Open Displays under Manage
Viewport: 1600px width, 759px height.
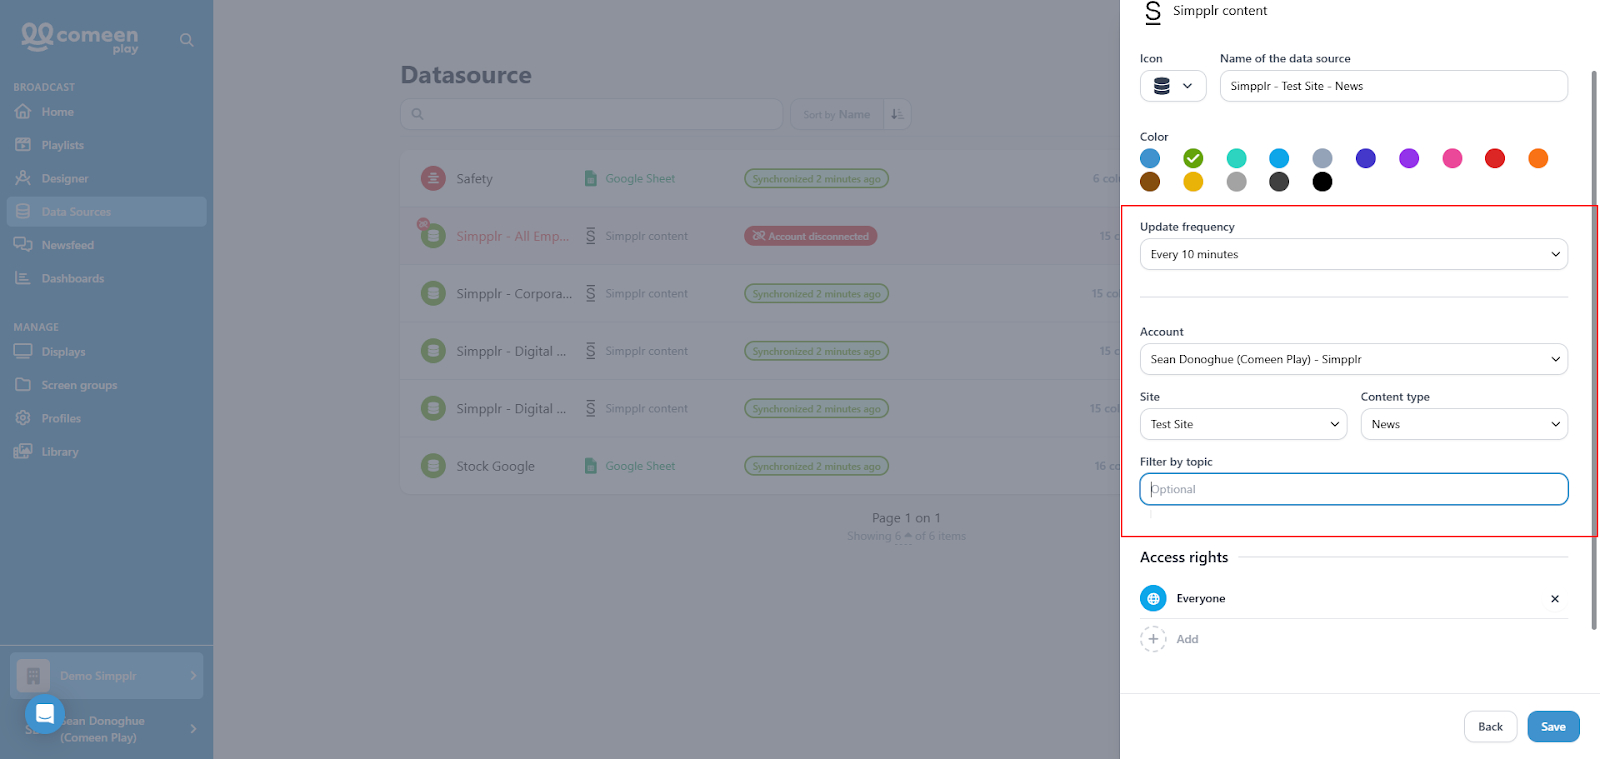pos(63,352)
